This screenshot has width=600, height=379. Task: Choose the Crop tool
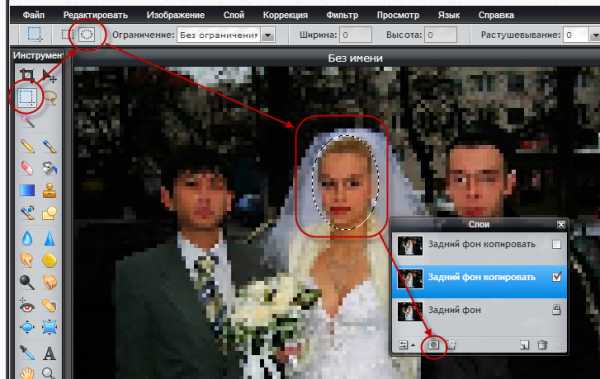[x=27, y=75]
